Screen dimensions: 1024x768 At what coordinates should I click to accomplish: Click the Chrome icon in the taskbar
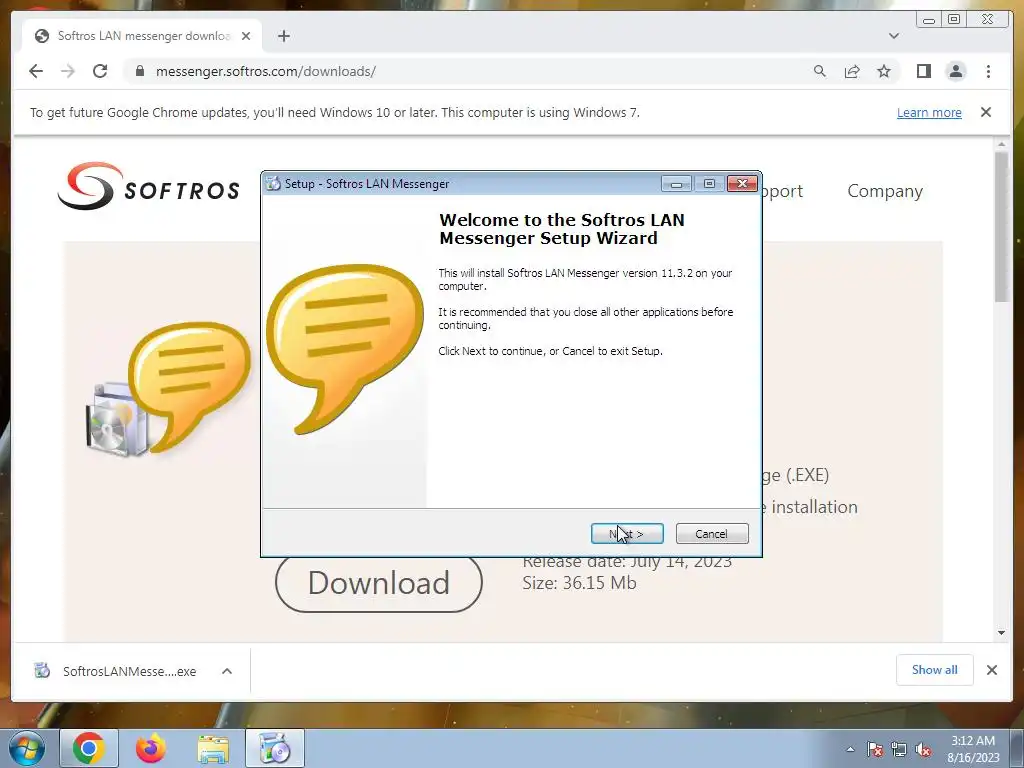click(89, 749)
